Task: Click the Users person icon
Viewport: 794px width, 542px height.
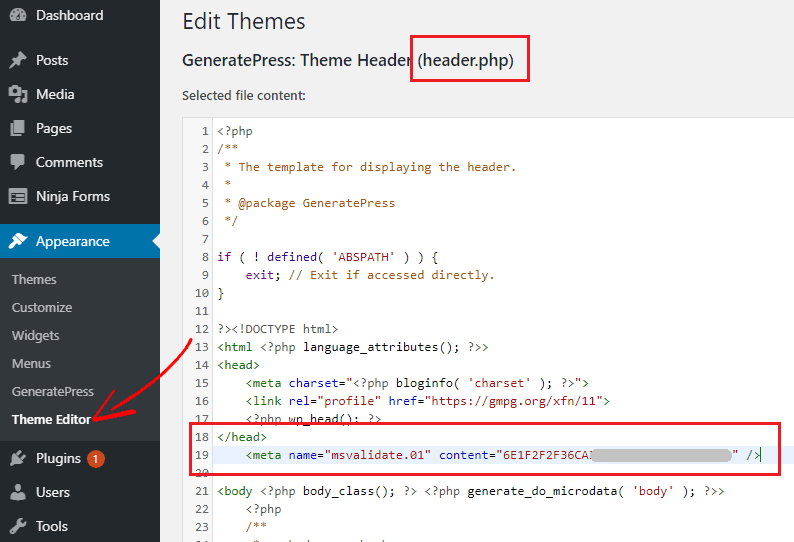Action: (18, 492)
